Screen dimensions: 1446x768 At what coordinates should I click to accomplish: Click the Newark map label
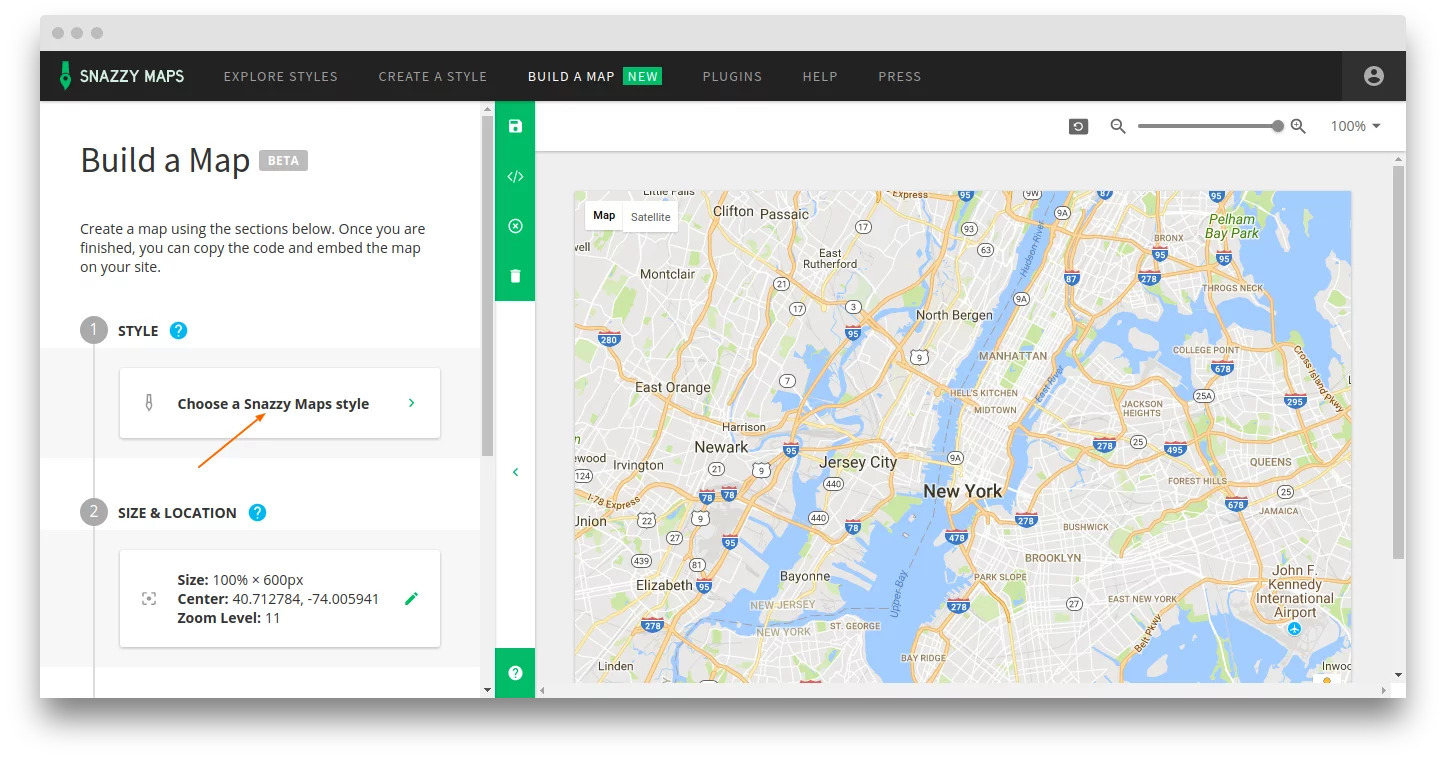pos(721,447)
